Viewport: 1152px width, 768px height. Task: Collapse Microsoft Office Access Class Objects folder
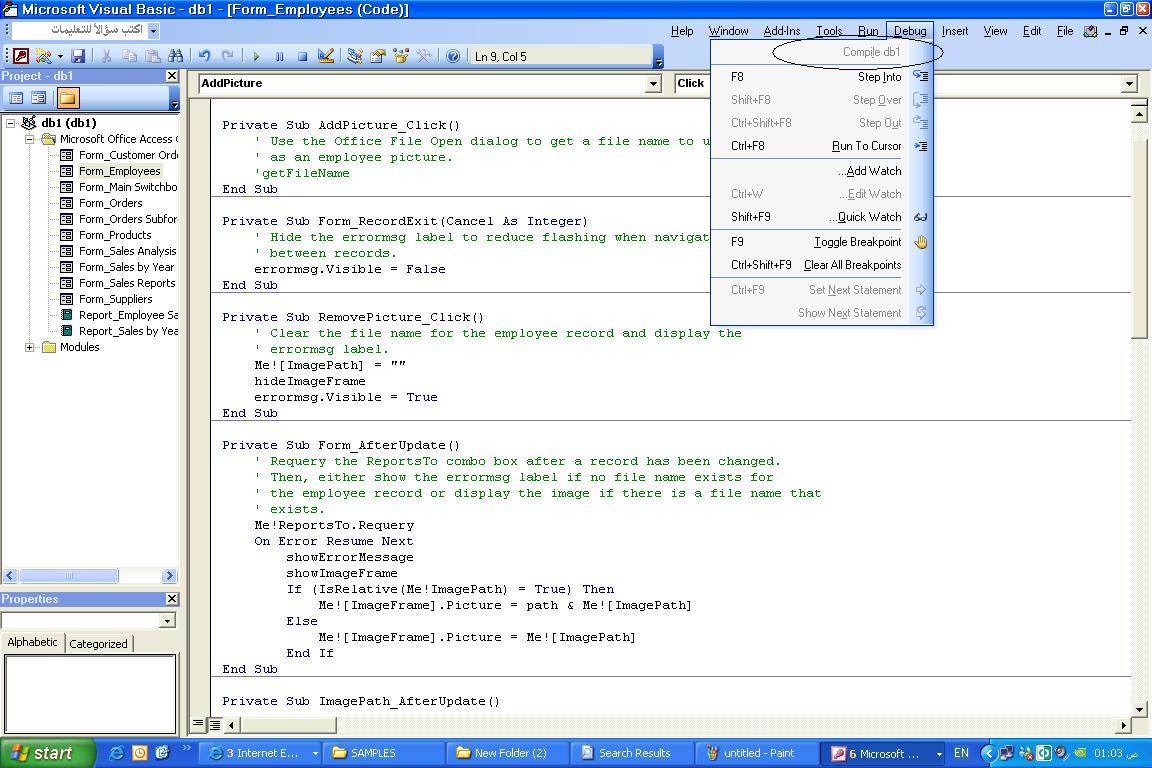[29, 139]
